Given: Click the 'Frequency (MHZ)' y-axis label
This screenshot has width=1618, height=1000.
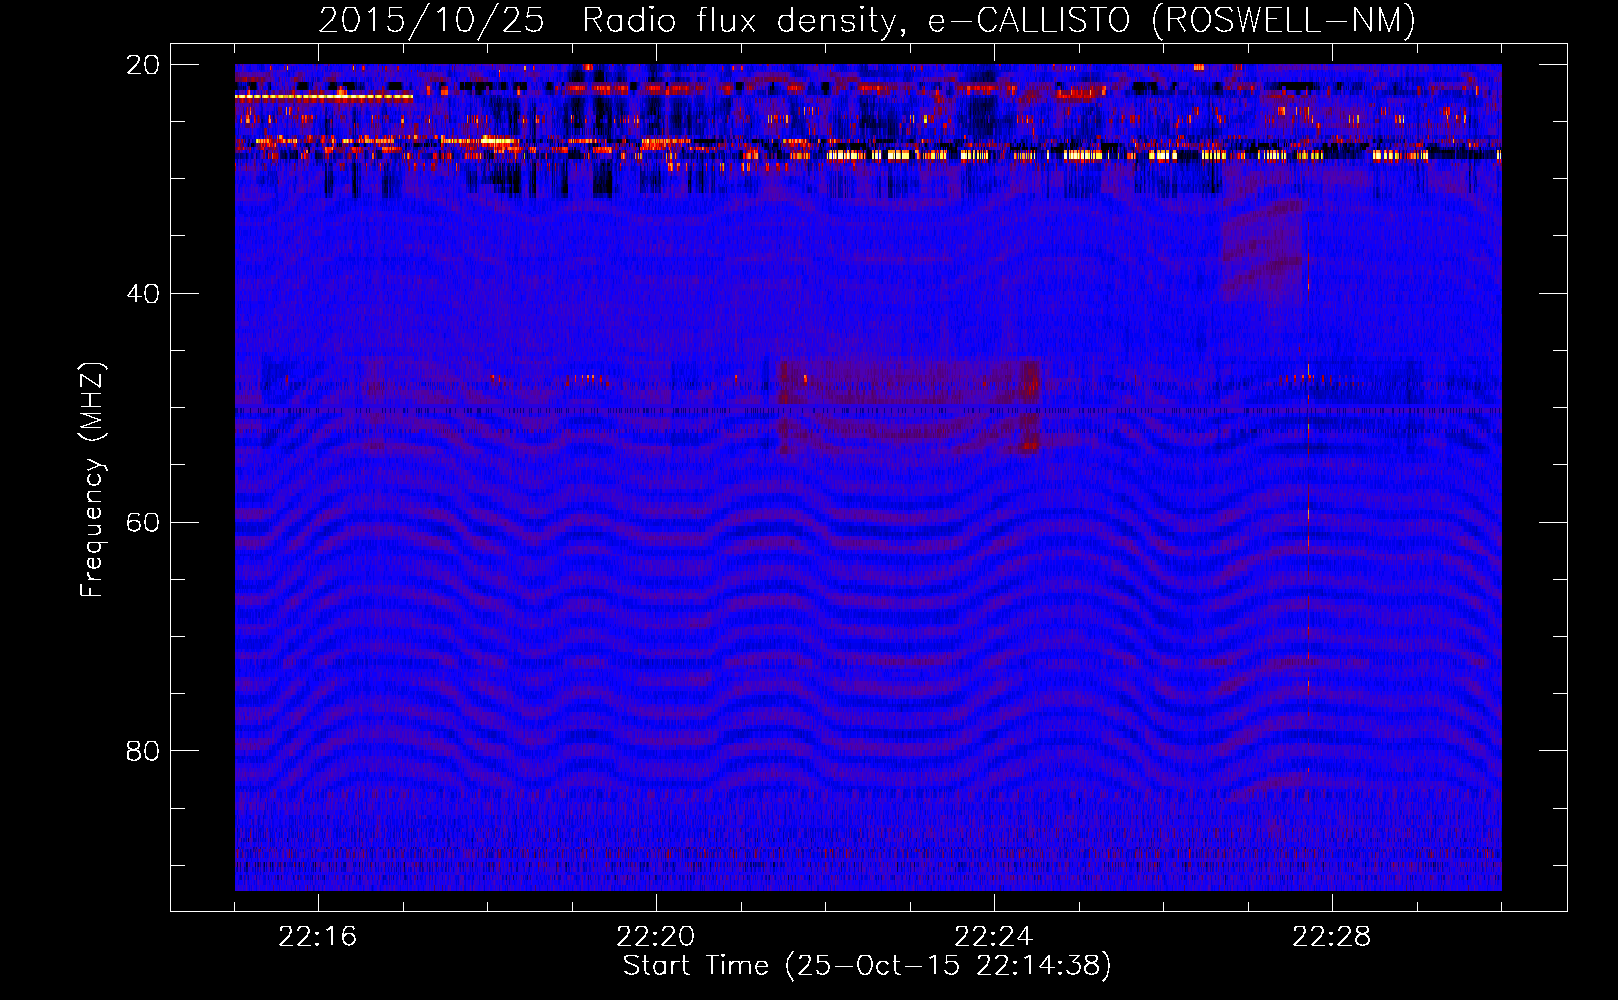Looking at the screenshot, I should click(92, 480).
